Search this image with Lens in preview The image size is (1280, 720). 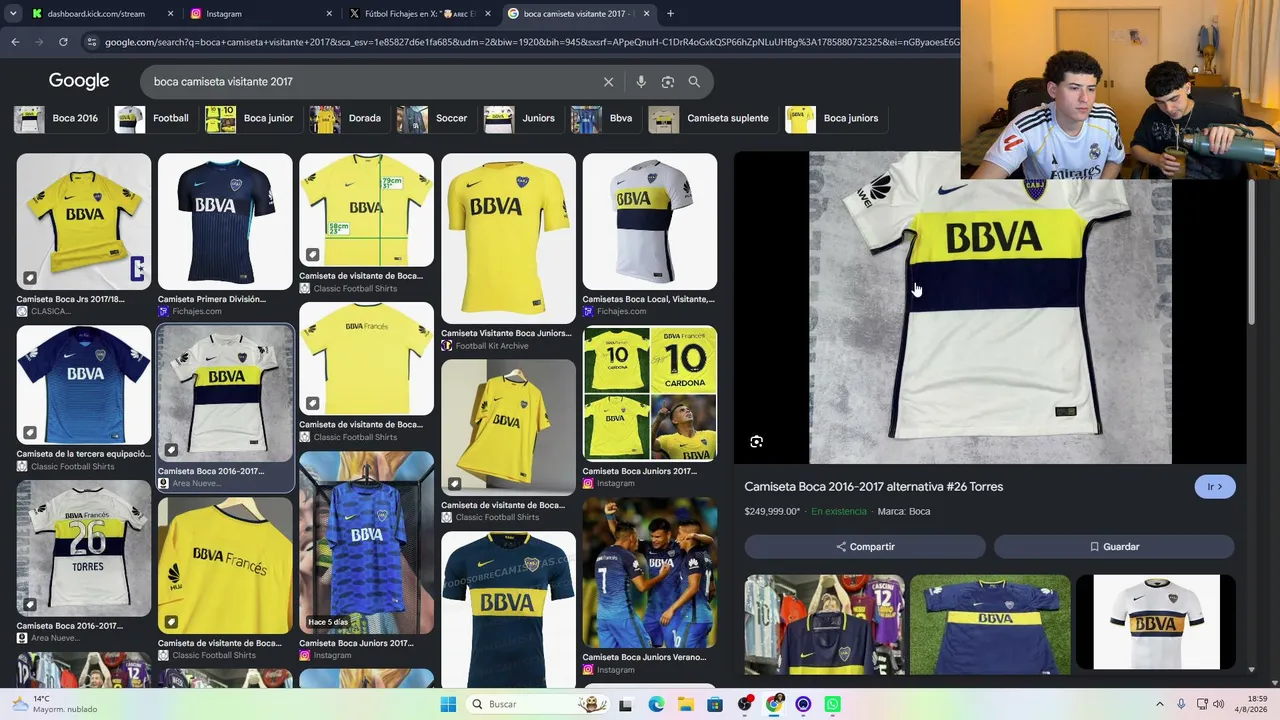click(757, 441)
